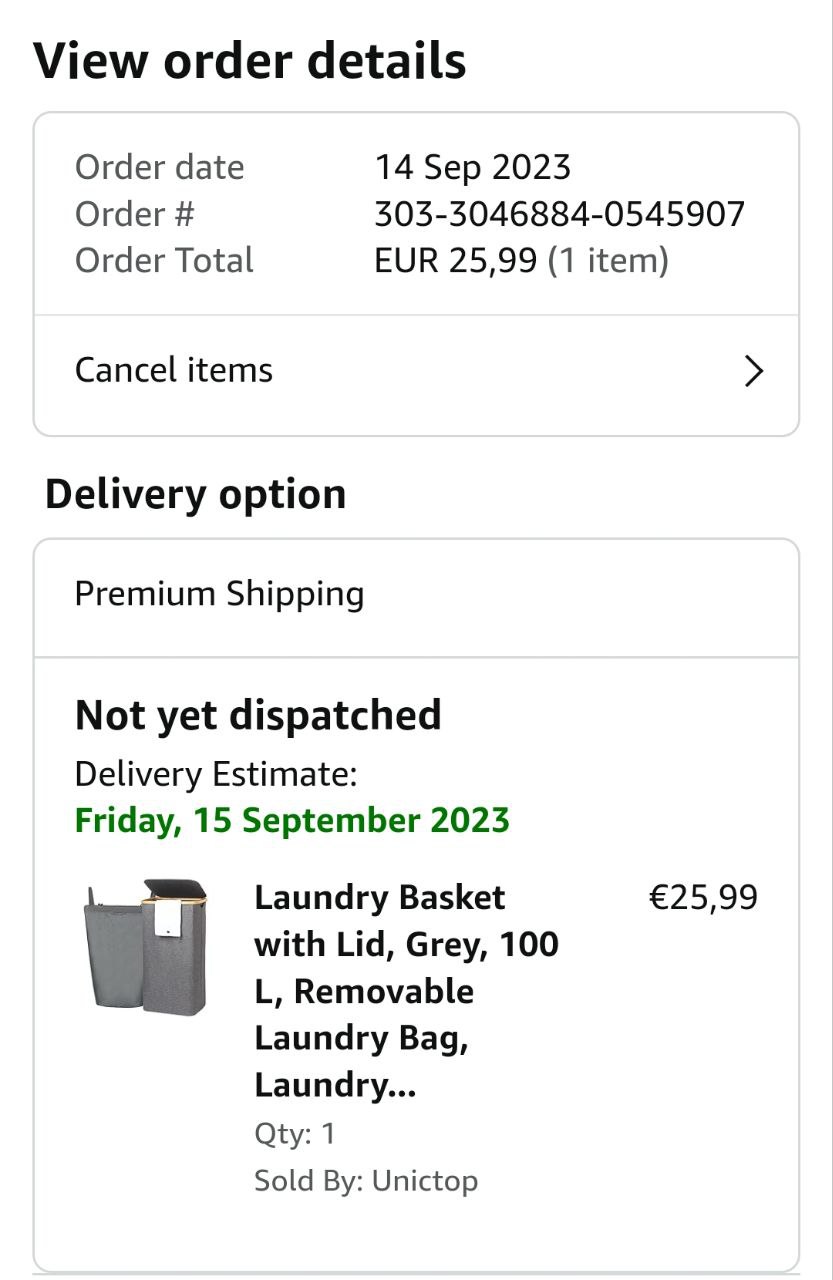Click the 14 Sep 2023 order date value
The image size is (833, 1280).
tap(472, 167)
